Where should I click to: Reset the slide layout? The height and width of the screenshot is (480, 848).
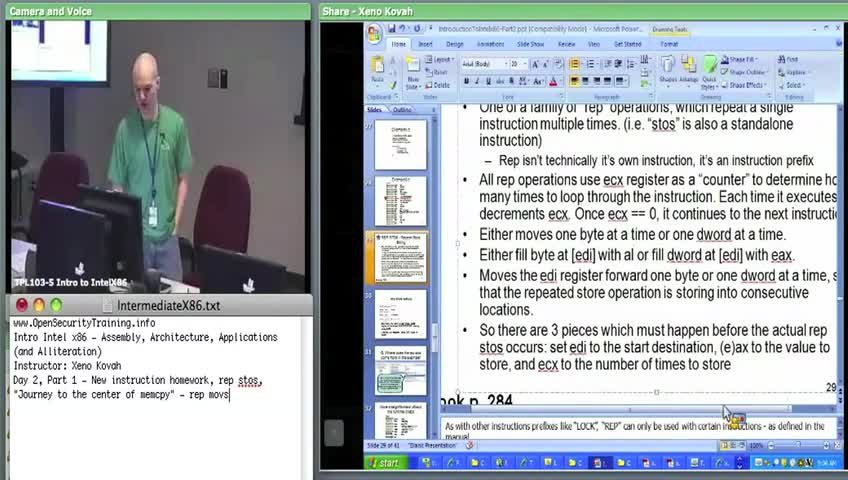point(437,72)
